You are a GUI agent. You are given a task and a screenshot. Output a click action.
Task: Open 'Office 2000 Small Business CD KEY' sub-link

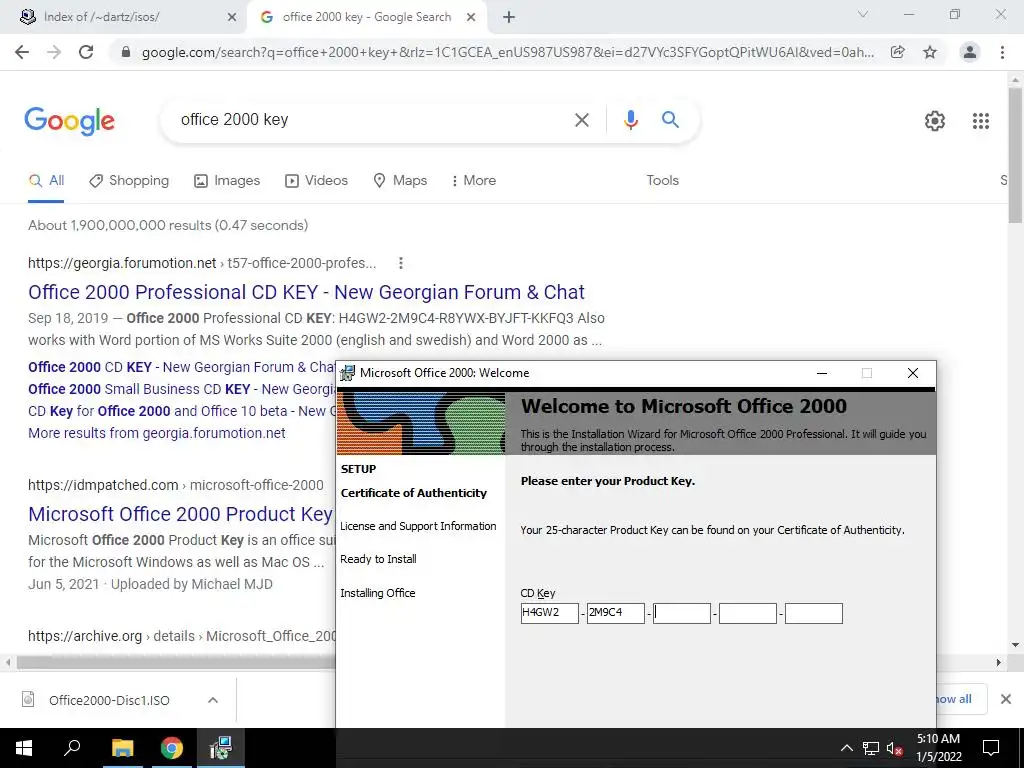tap(182, 389)
